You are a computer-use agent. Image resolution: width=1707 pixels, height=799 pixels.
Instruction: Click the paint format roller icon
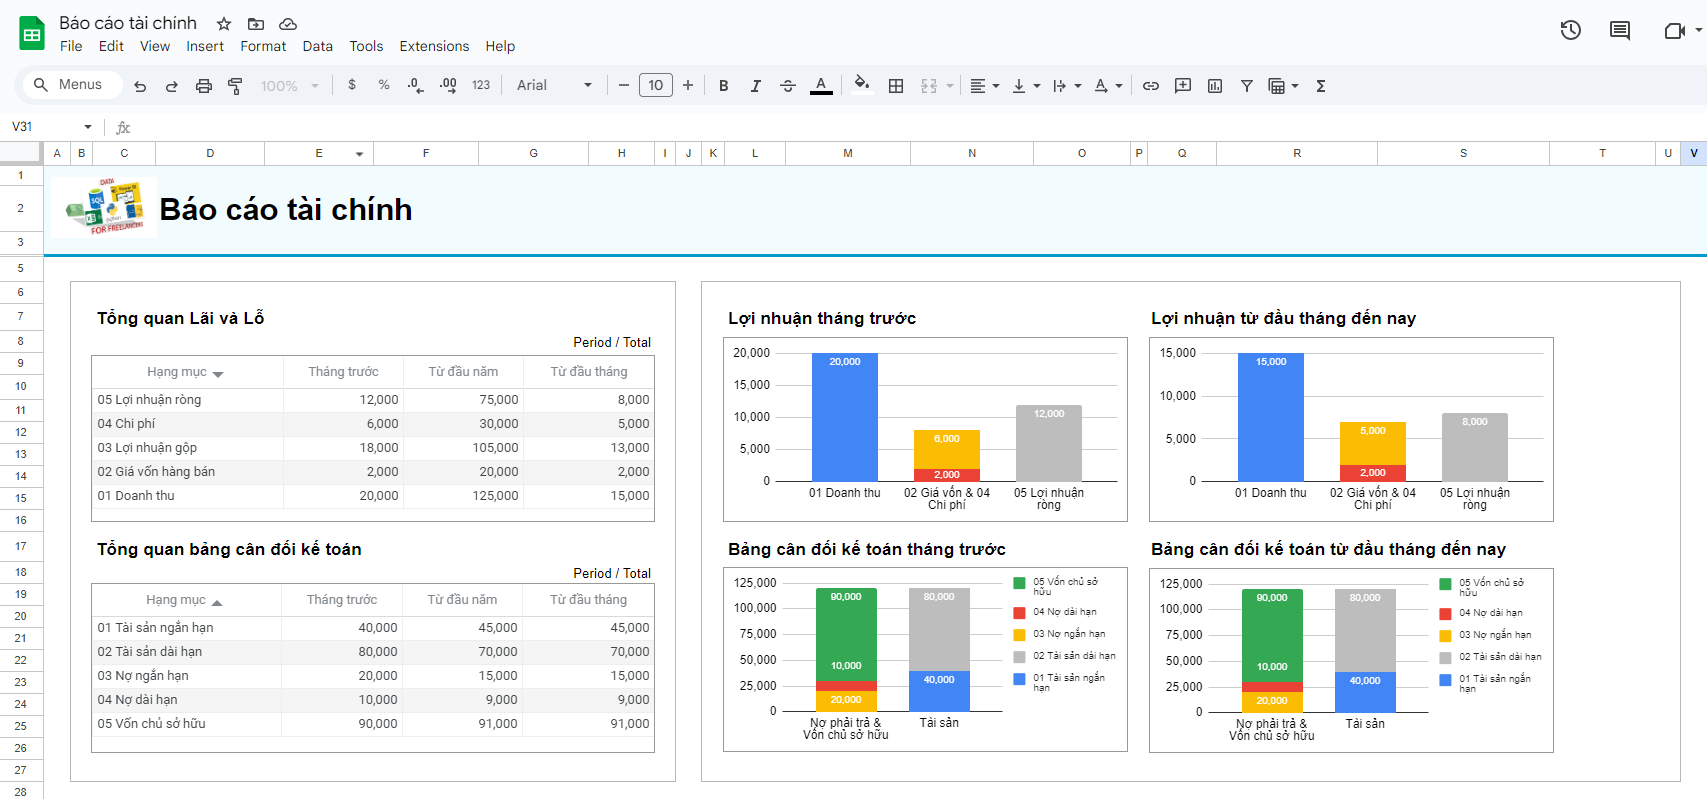[x=235, y=86]
